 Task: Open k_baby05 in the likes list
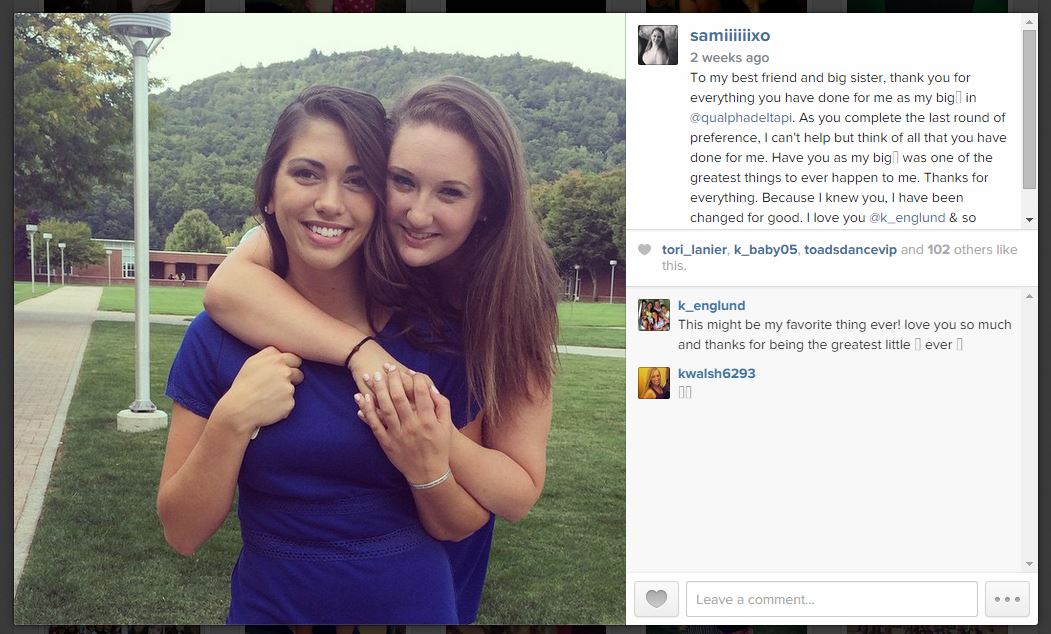click(765, 249)
